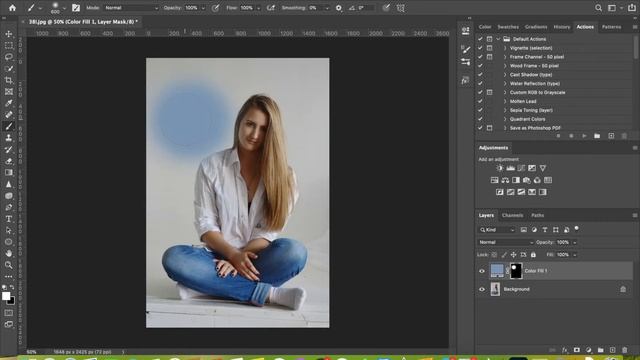Toggle lock all for layer
Screen dimensions: 640x360
[533, 255]
